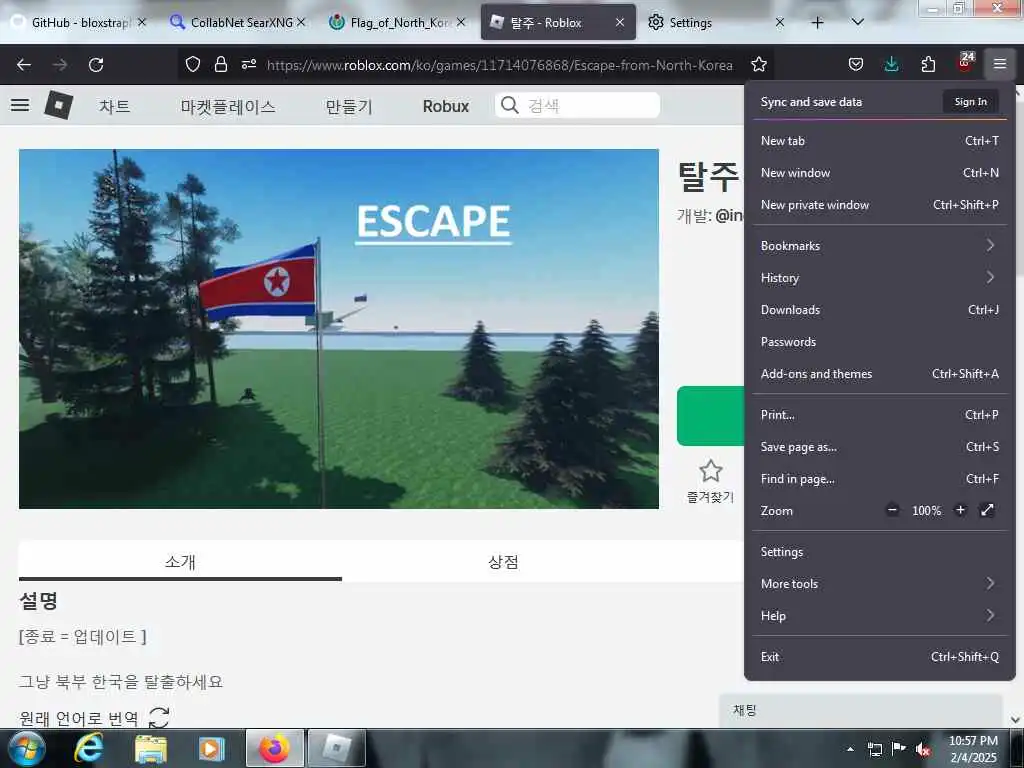
Task: Click the red extension badge showing 24
Action: coord(965,62)
